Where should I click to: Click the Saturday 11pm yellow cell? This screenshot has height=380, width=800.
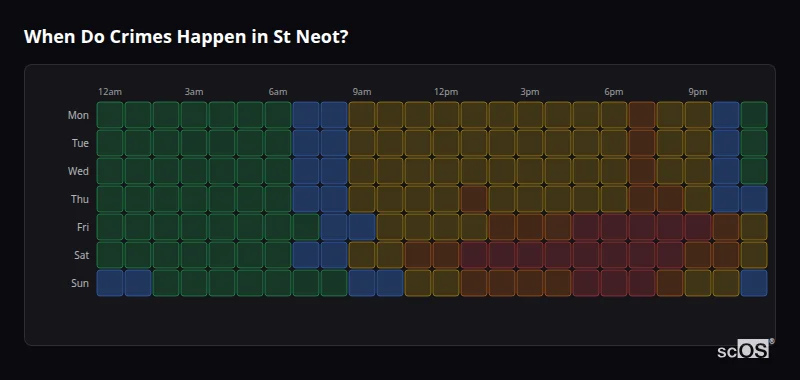click(754, 255)
